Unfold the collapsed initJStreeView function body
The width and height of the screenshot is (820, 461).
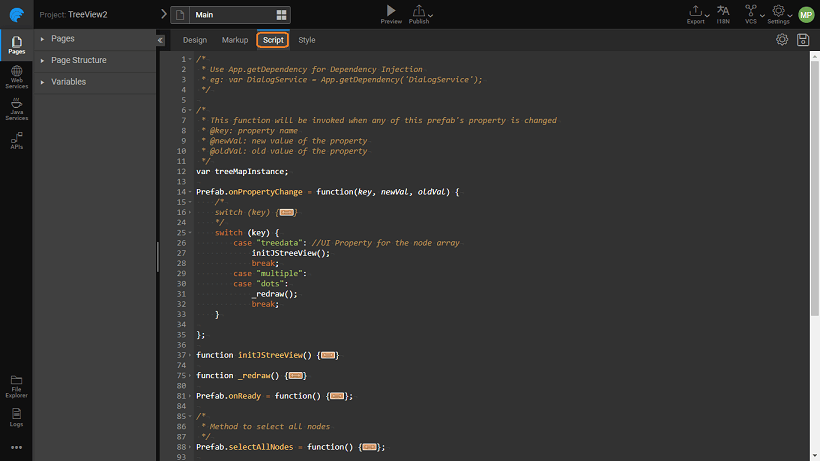329,355
